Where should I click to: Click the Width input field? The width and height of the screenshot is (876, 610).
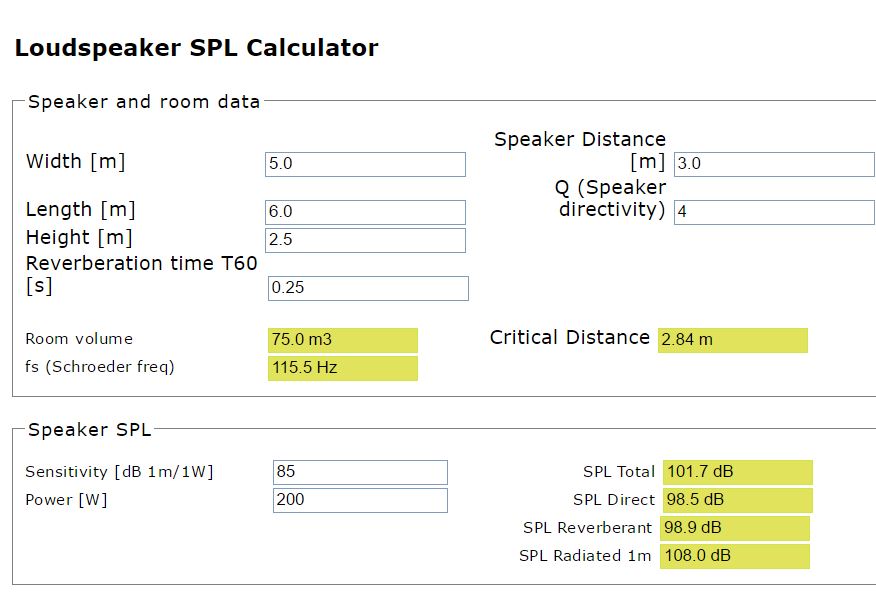pyautogui.click(x=365, y=164)
